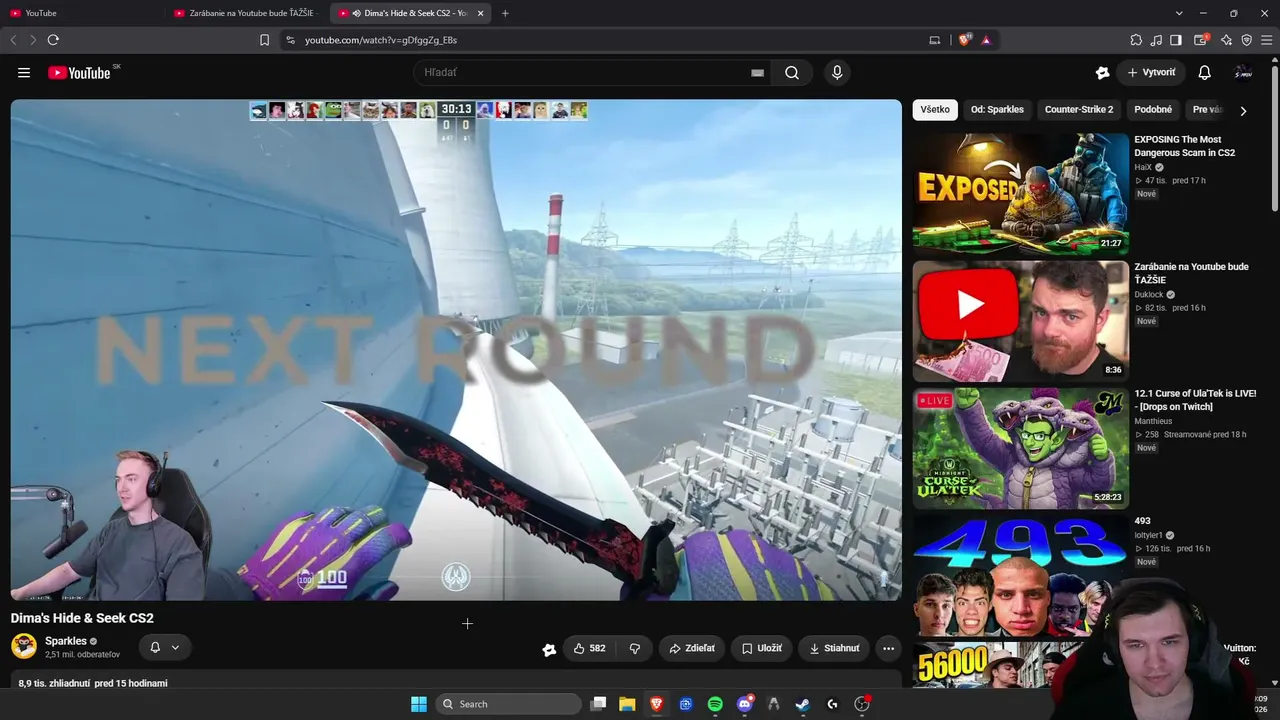Click the Stiahnuť download button
Viewport: 1280px width, 720px height.
834,648
